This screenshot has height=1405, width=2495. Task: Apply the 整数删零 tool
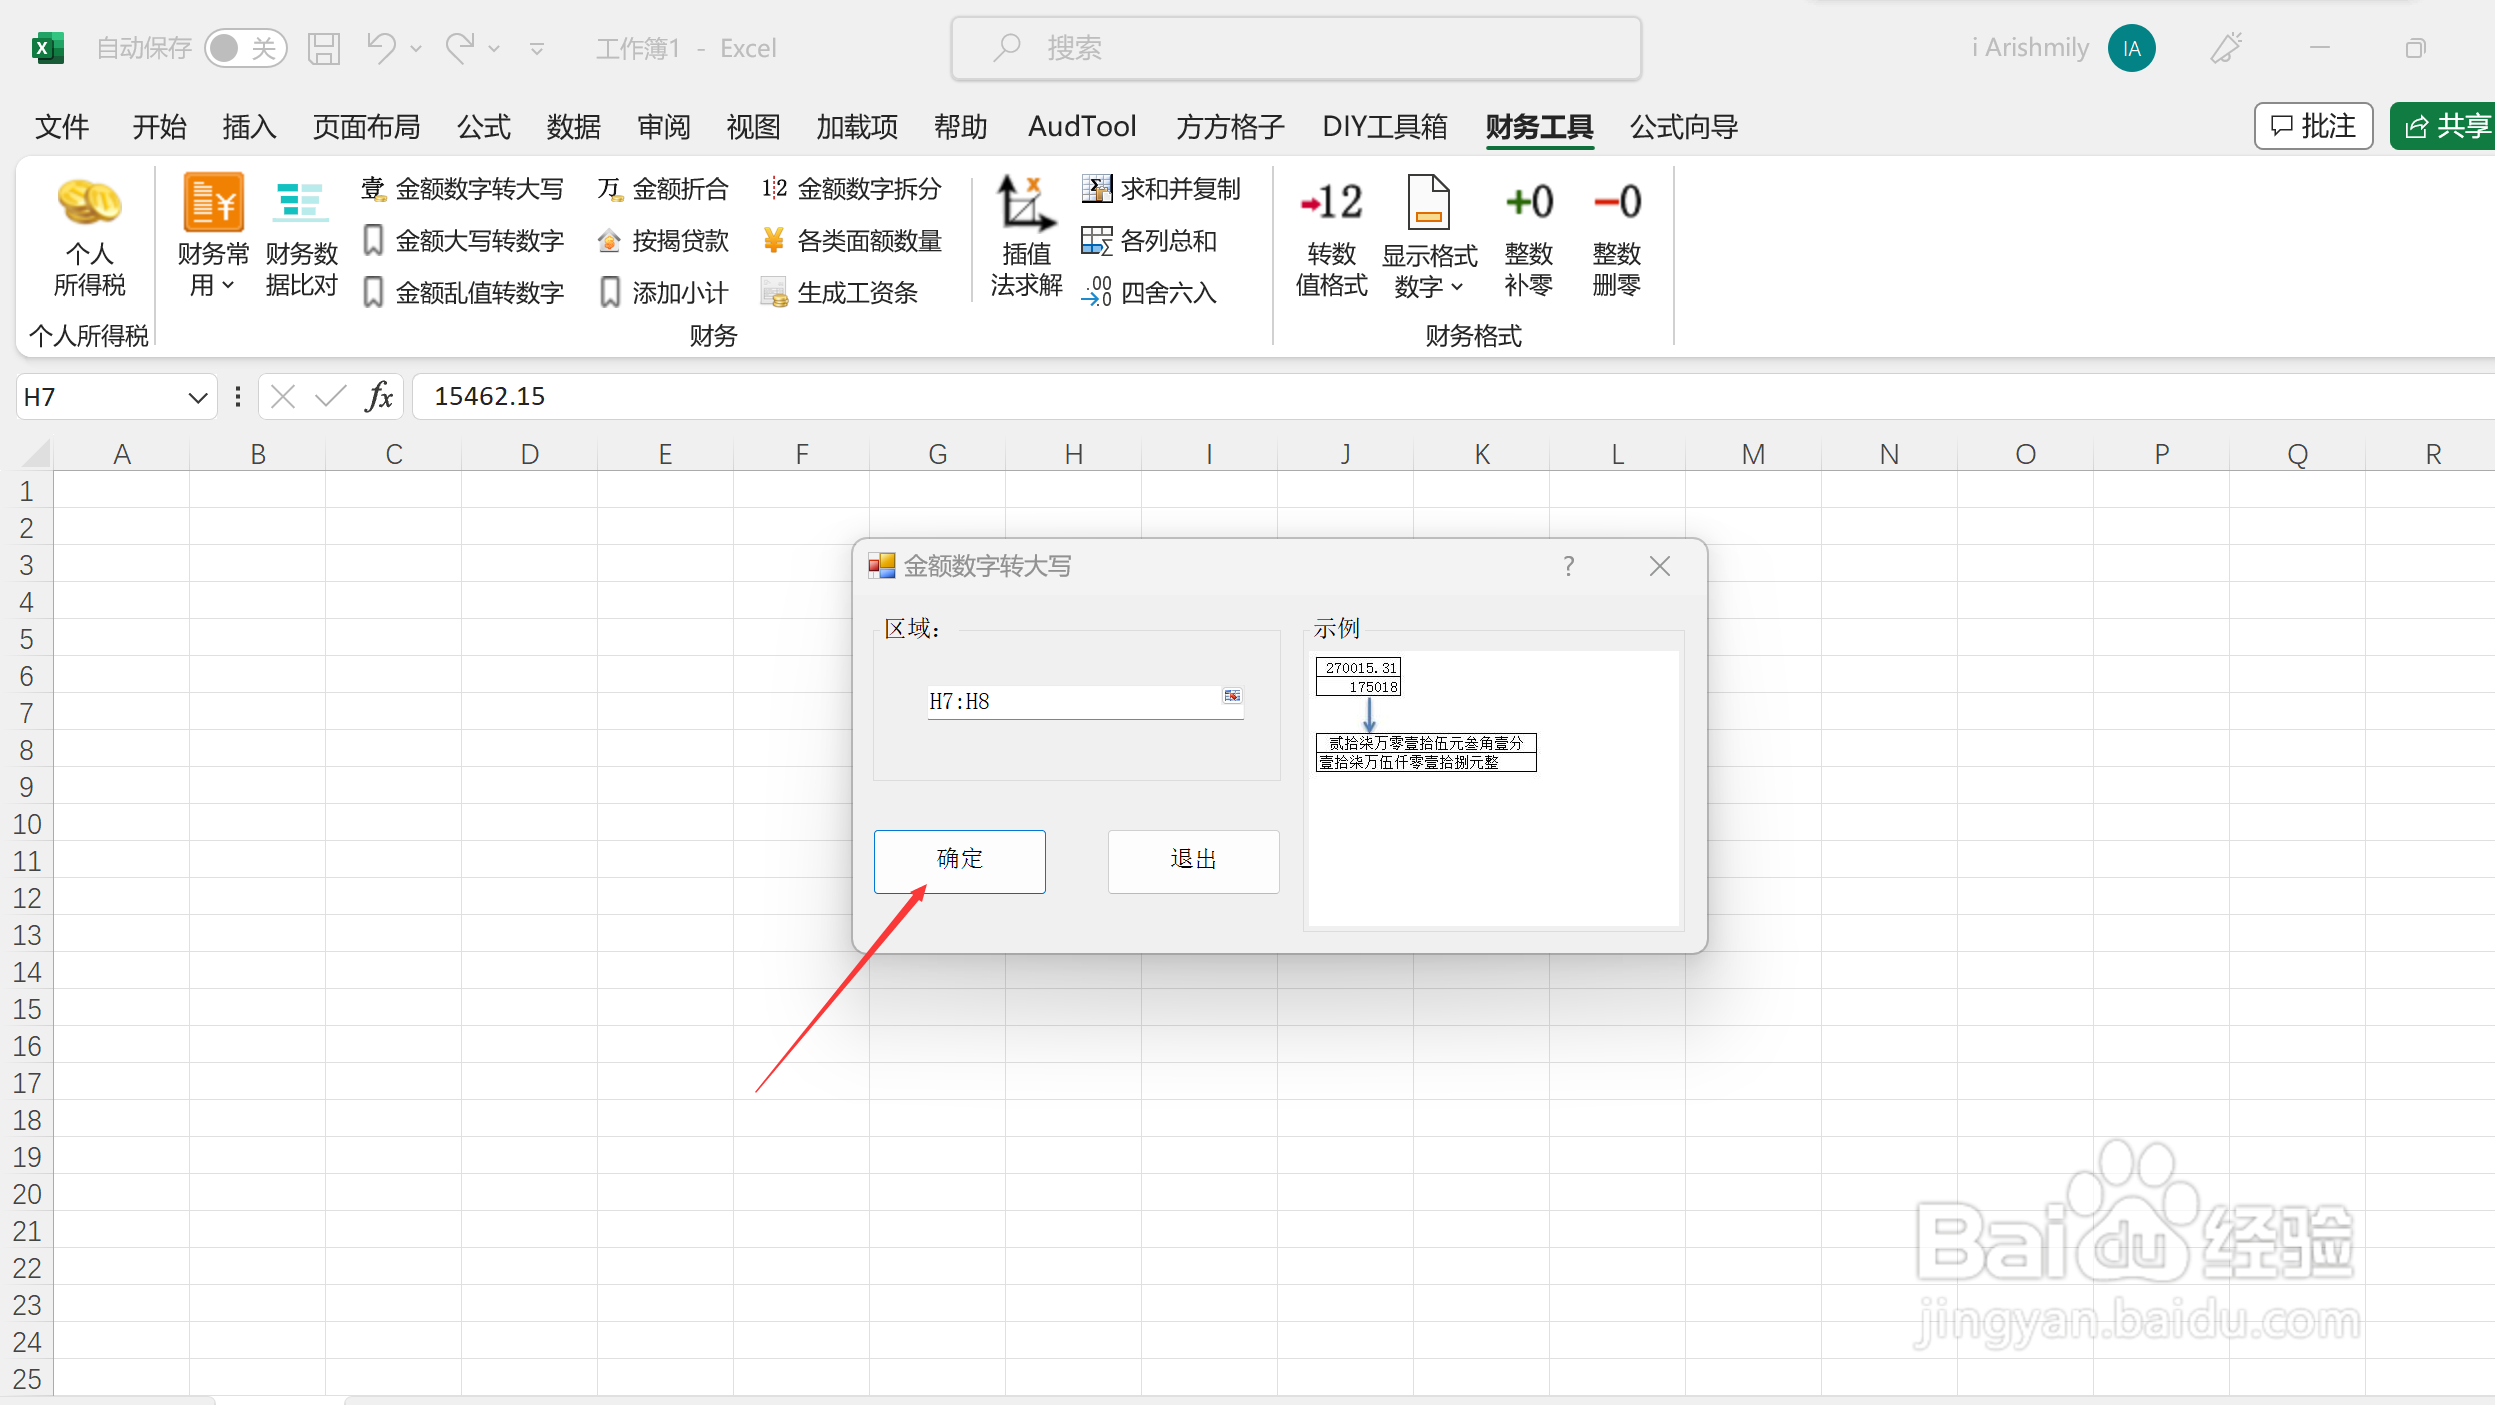pyautogui.click(x=1616, y=238)
